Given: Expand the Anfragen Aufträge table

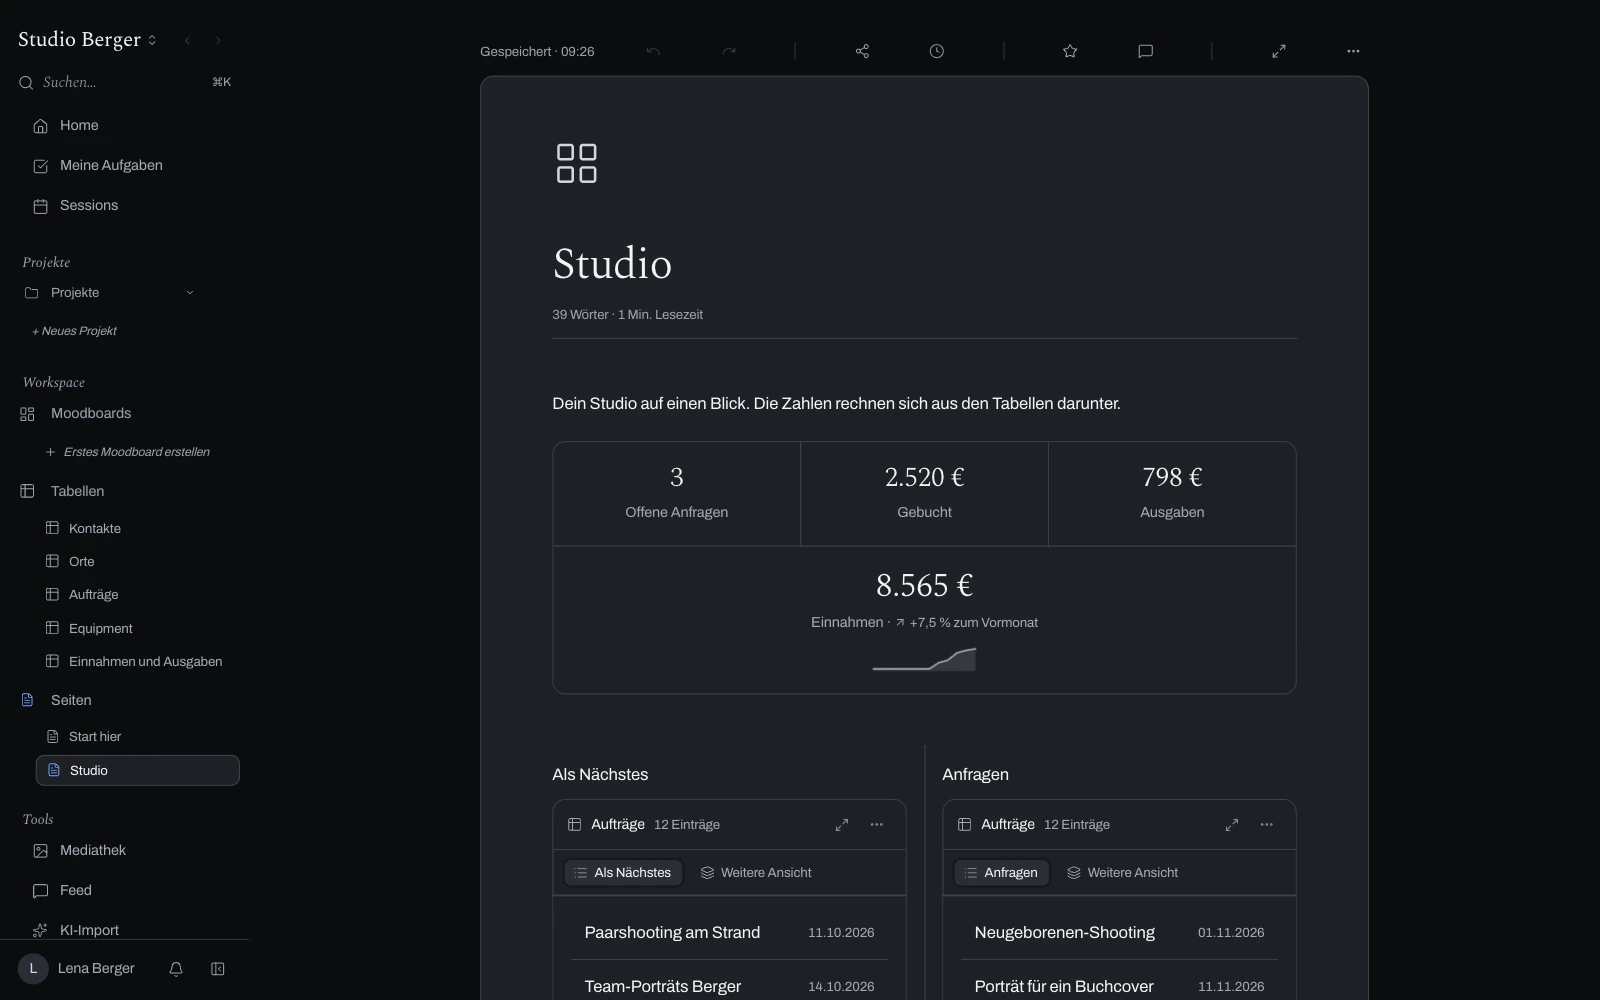Looking at the screenshot, I should (1232, 825).
